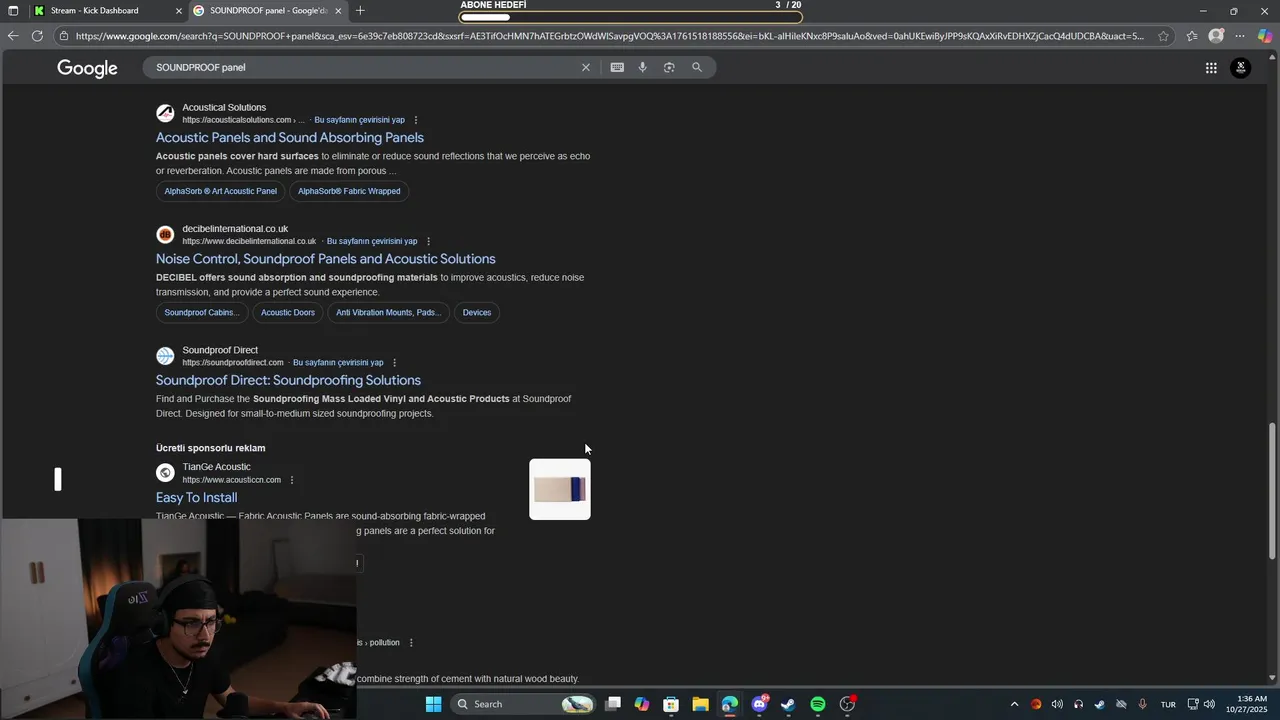
Task: Open Steam from the taskbar
Action: coord(788,704)
